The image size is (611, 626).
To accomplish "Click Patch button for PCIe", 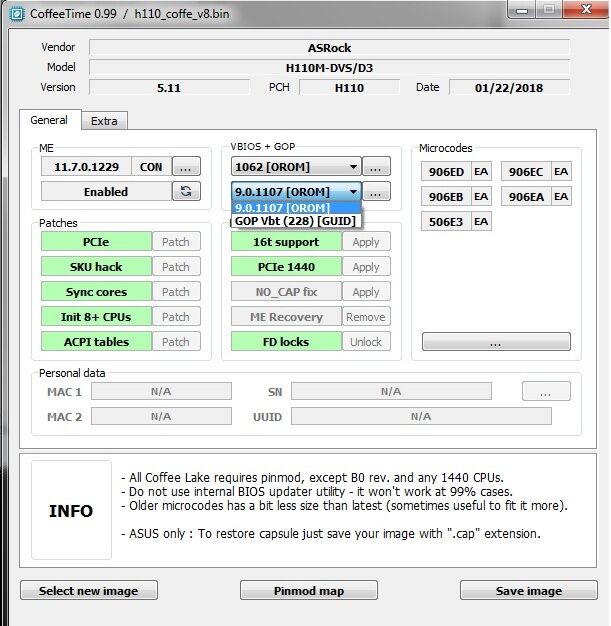I will 176,242.
